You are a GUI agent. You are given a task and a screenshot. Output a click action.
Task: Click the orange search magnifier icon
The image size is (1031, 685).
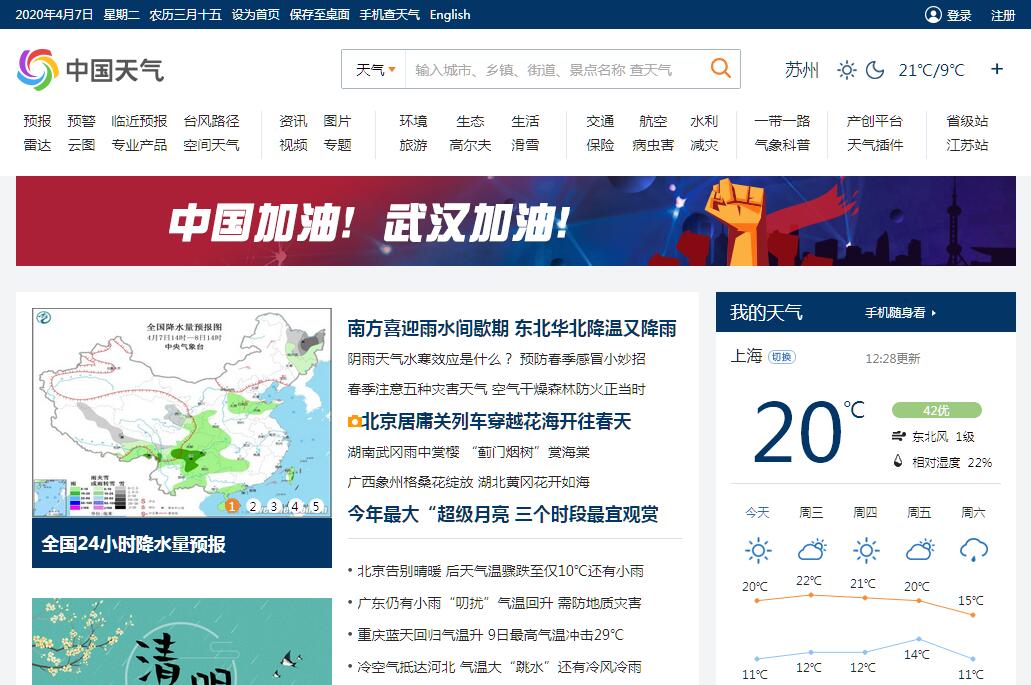coord(720,69)
